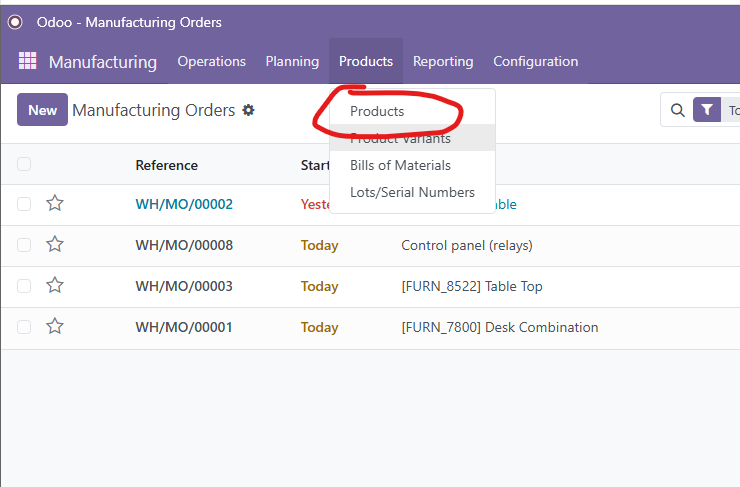
Task: Check the box for WH/MO/00001
Action: tap(24, 327)
